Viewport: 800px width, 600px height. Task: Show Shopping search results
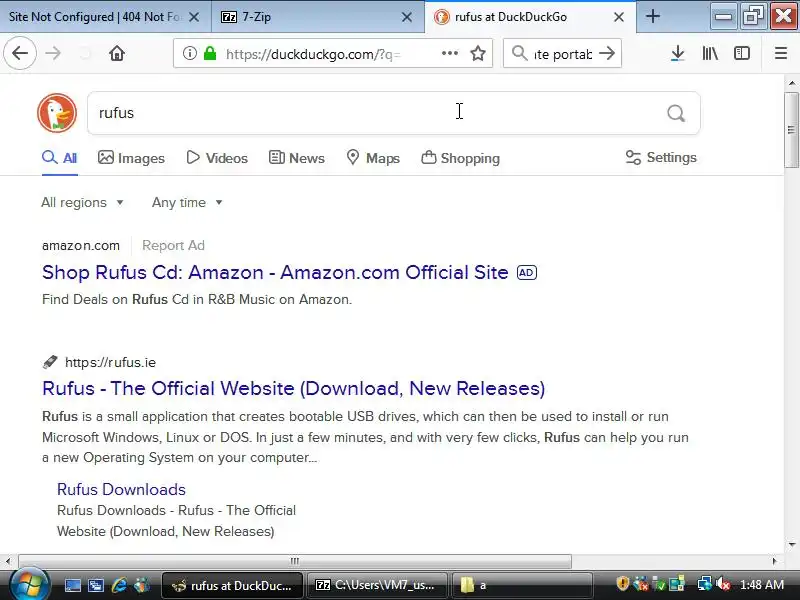point(460,158)
